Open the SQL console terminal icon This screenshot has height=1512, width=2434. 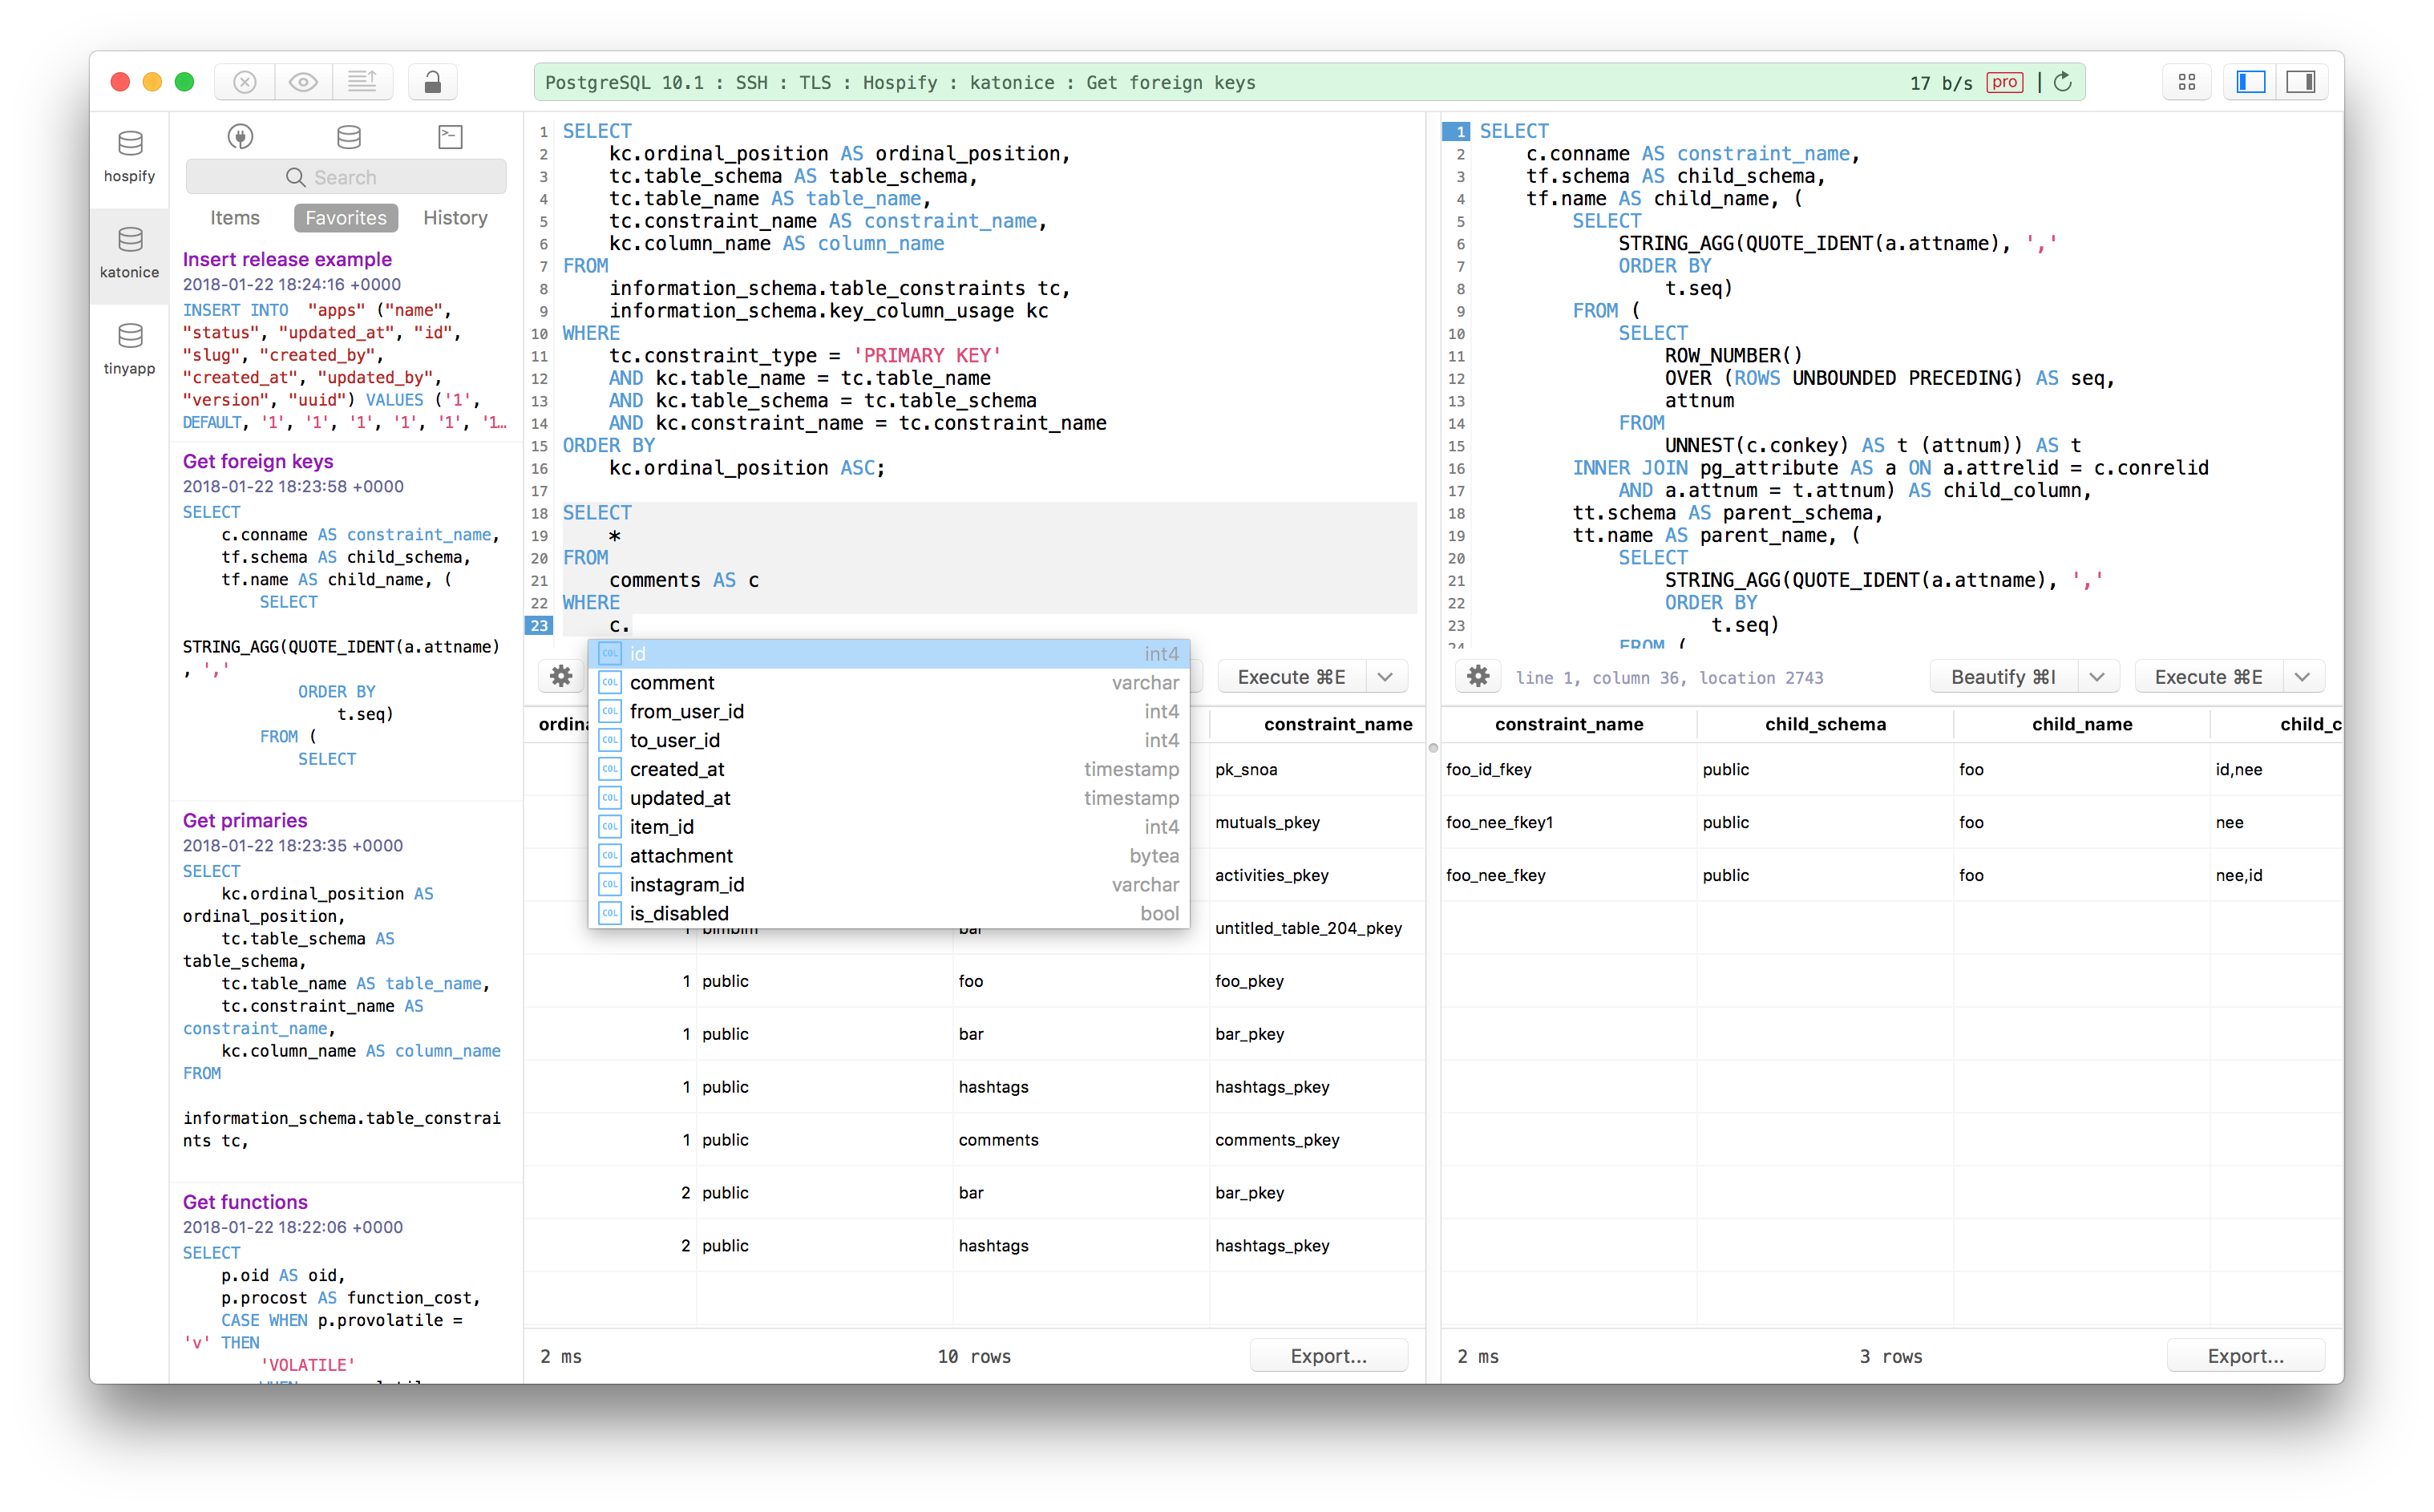[451, 137]
